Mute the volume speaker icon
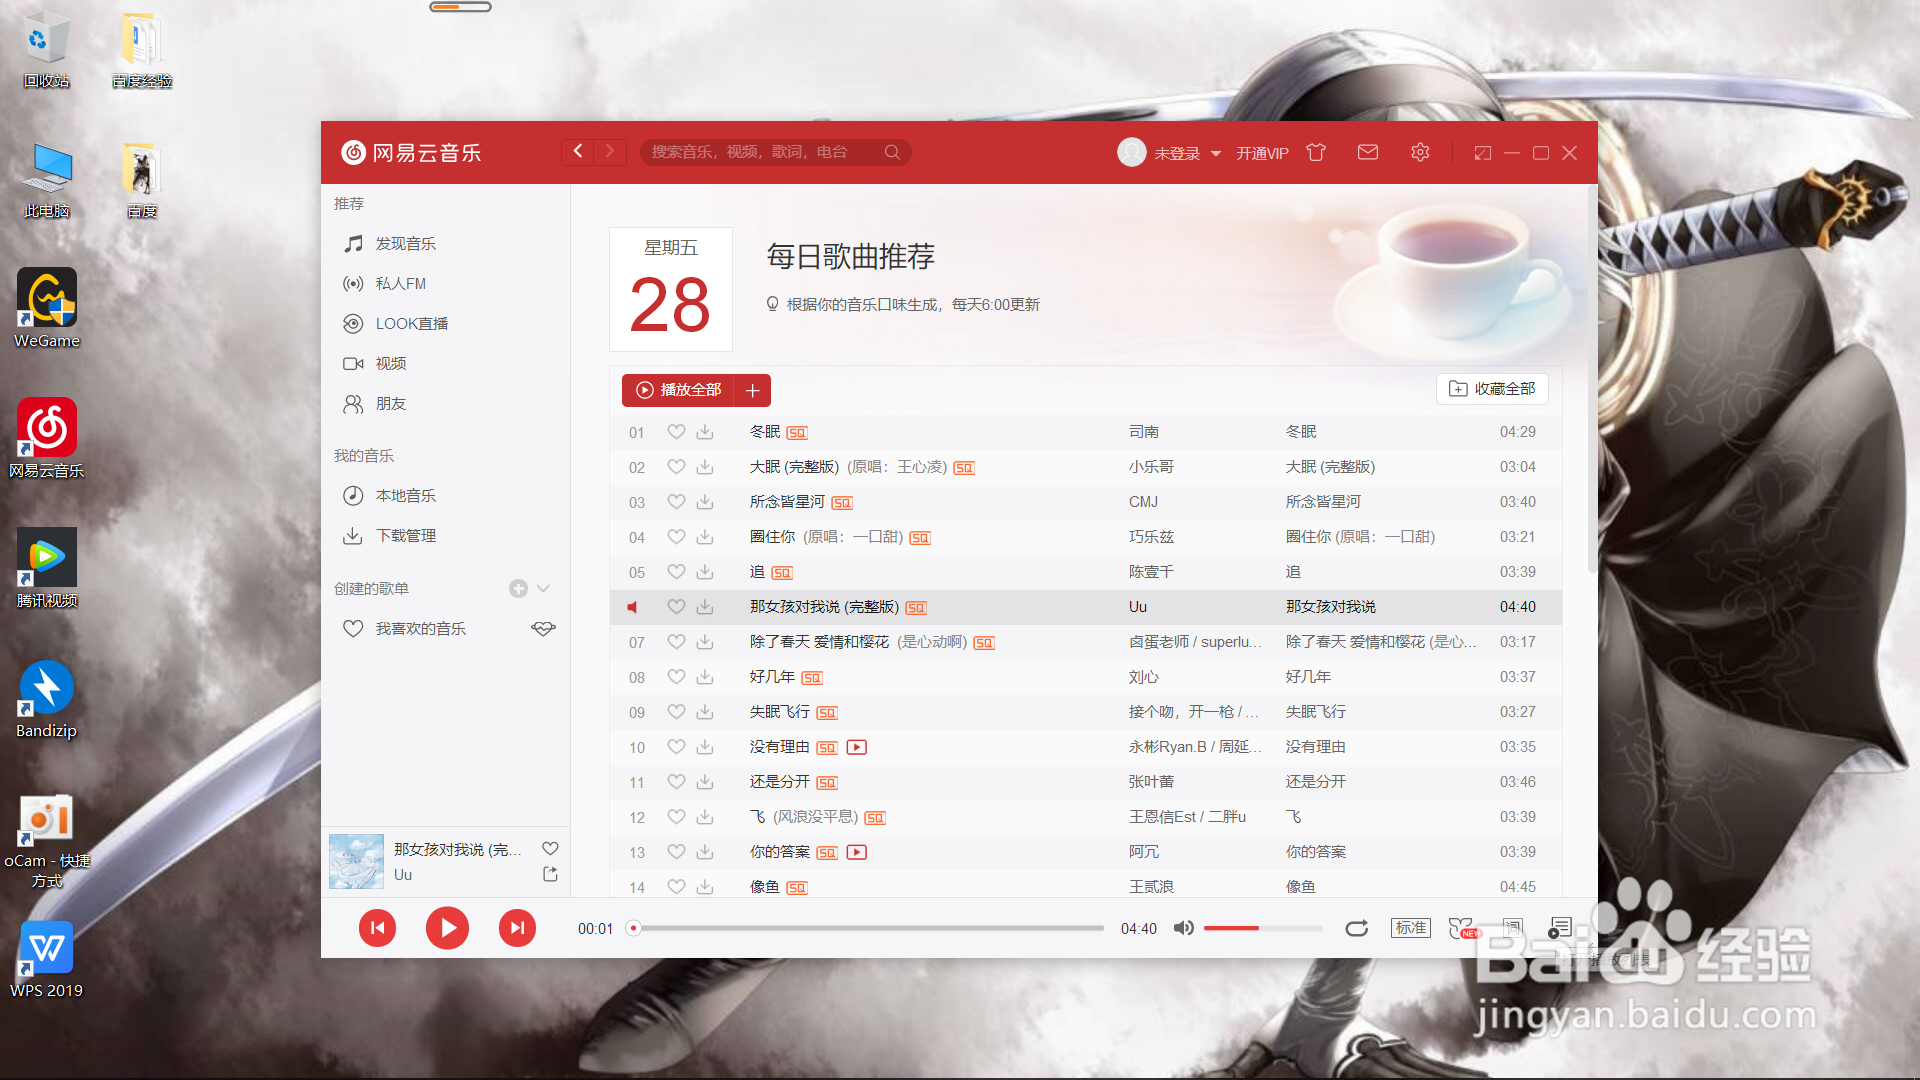1920x1080 pixels. click(x=1183, y=928)
